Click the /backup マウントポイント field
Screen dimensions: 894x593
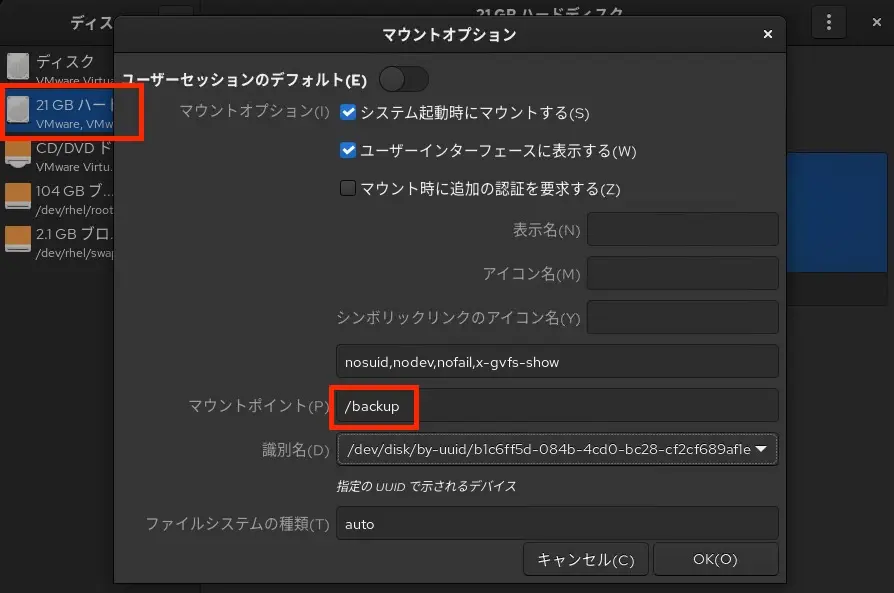pos(557,405)
